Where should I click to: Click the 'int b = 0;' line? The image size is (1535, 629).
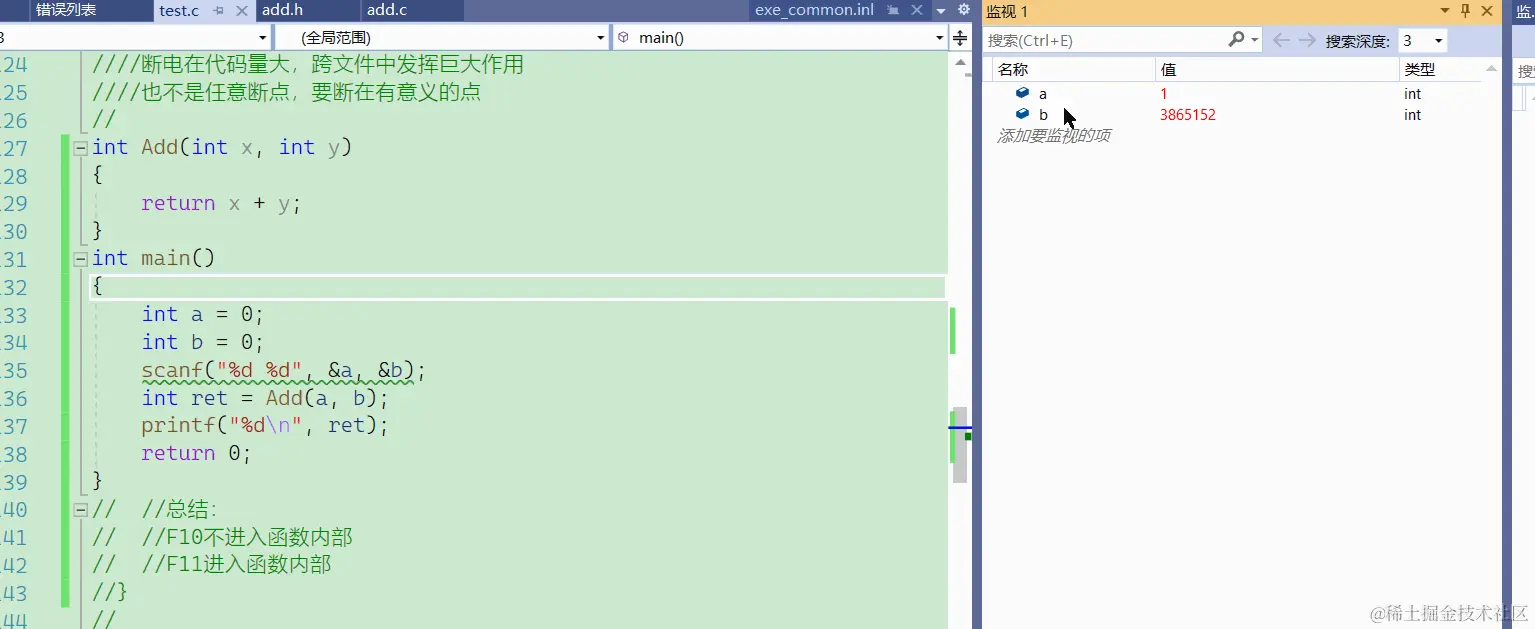[x=202, y=342]
